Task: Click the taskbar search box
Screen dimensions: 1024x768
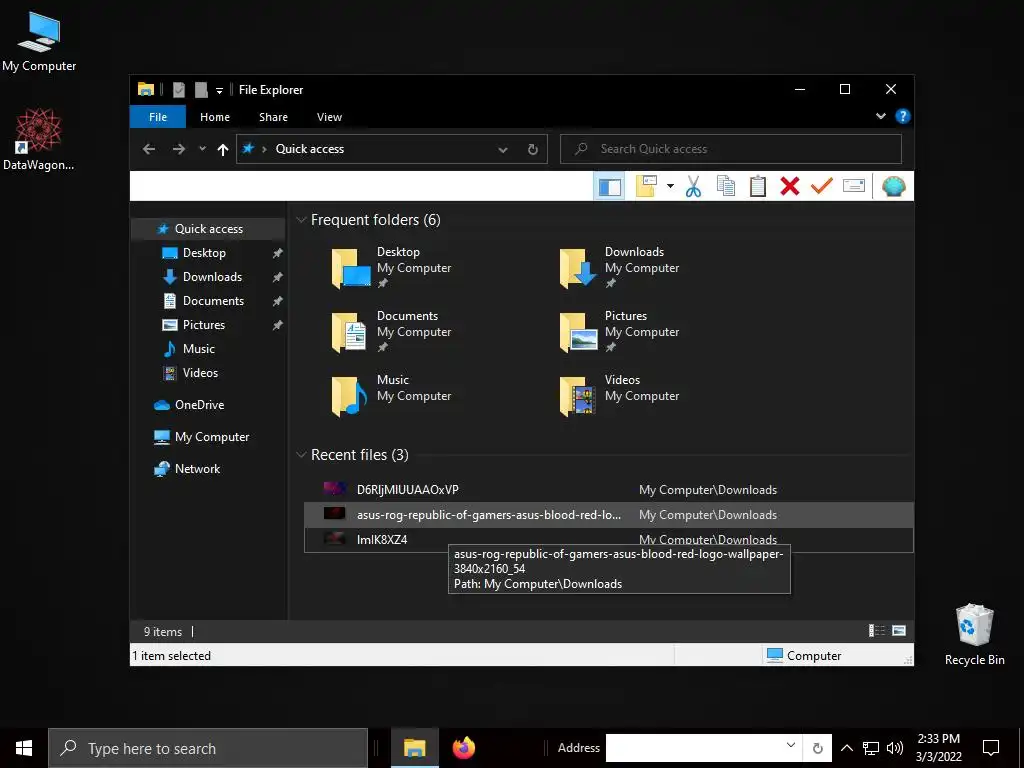Action: click(x=208, y=748)
